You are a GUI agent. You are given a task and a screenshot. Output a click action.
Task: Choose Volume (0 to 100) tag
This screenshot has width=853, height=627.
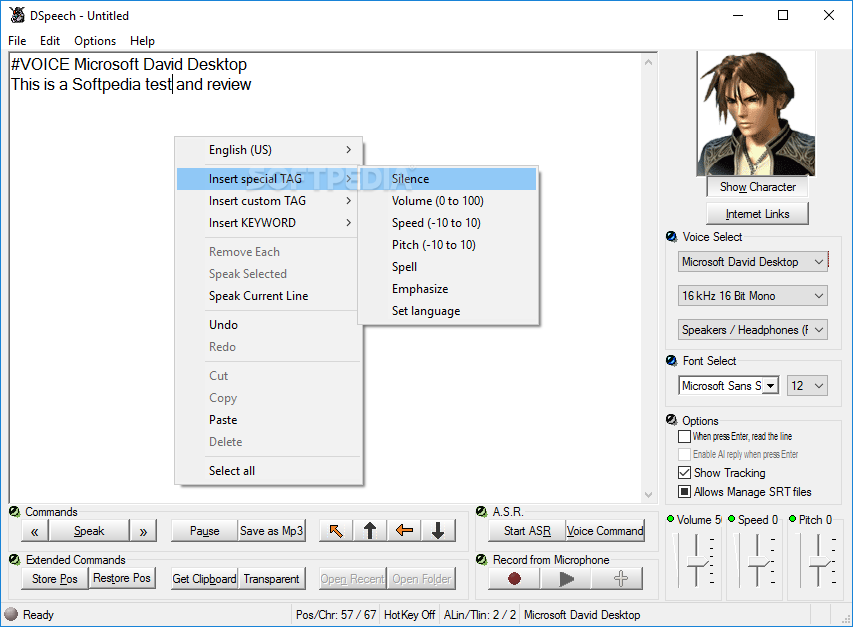(x=448, y=201)
